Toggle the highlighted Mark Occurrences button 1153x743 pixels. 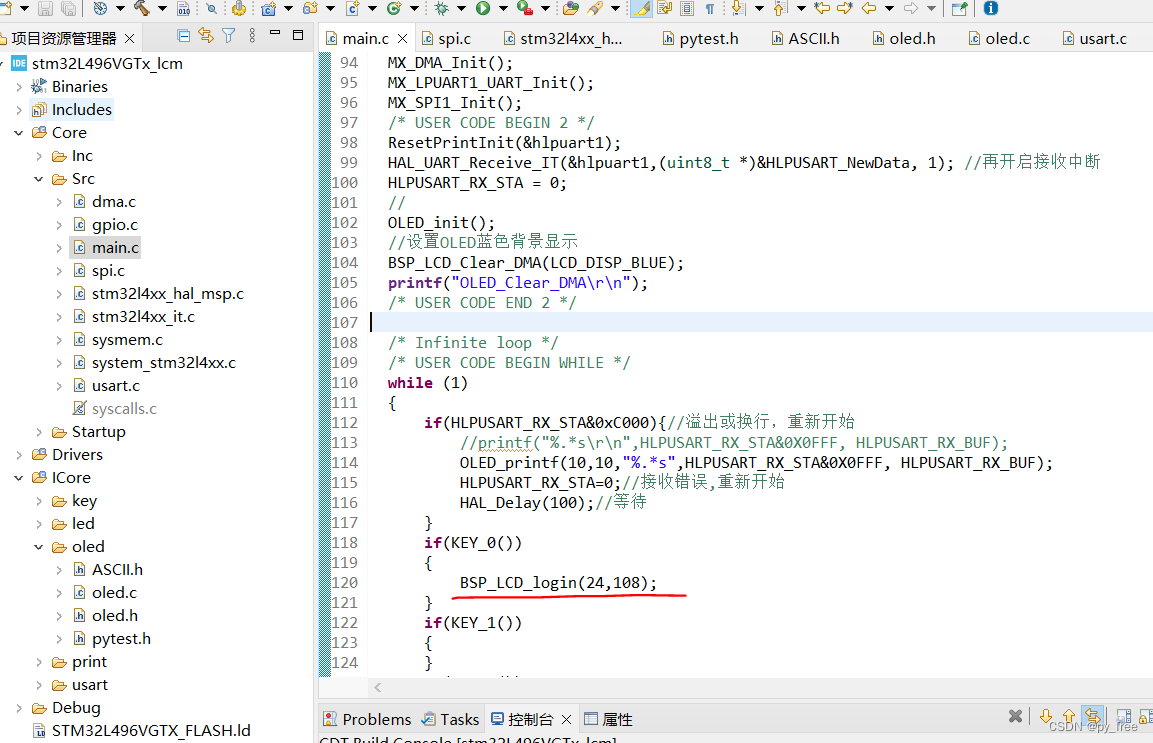[641, 9]
